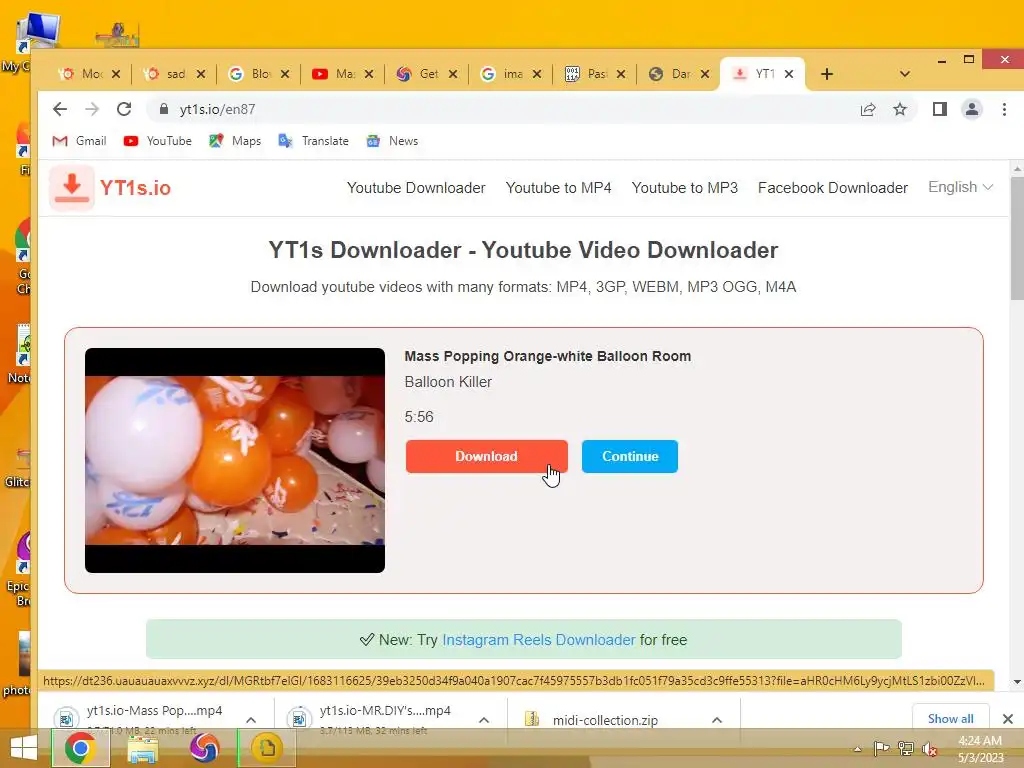
Task: Open Translate bookmark
Action: [x=313, y=141]
